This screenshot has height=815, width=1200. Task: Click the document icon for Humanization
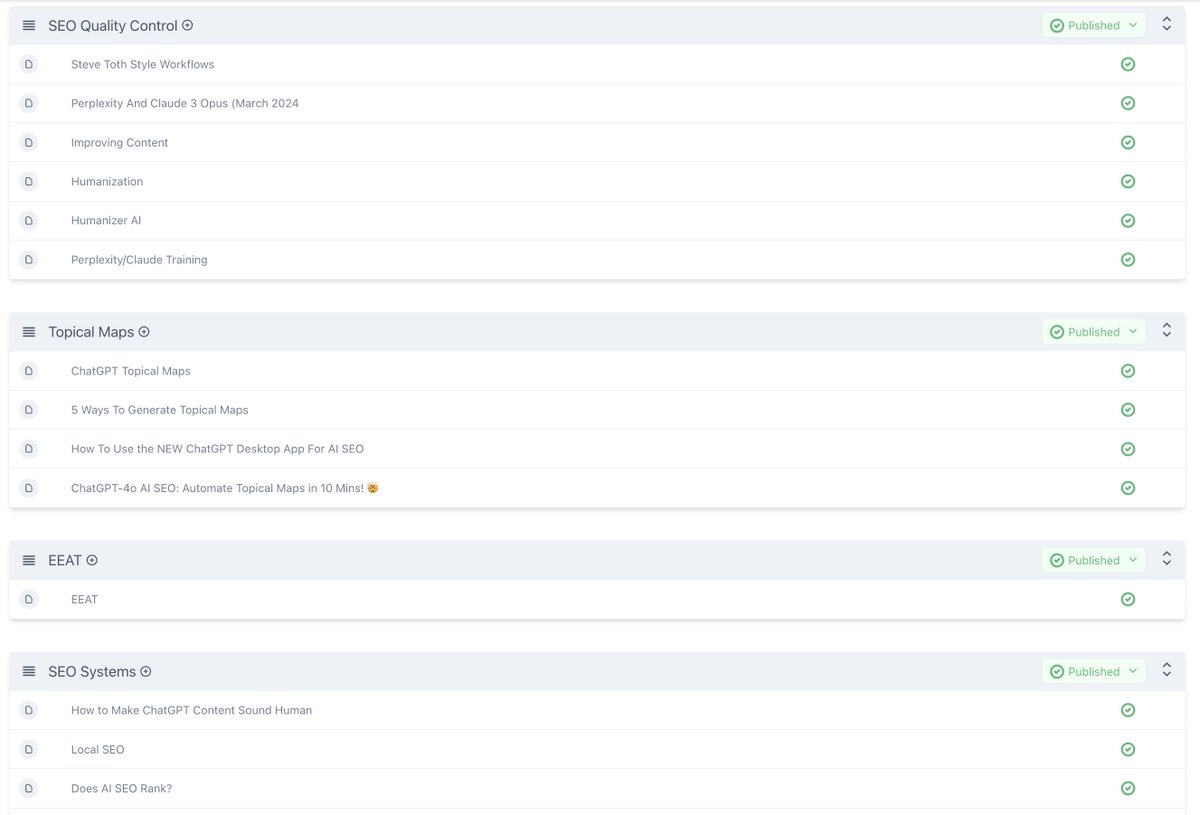(28, 181)
